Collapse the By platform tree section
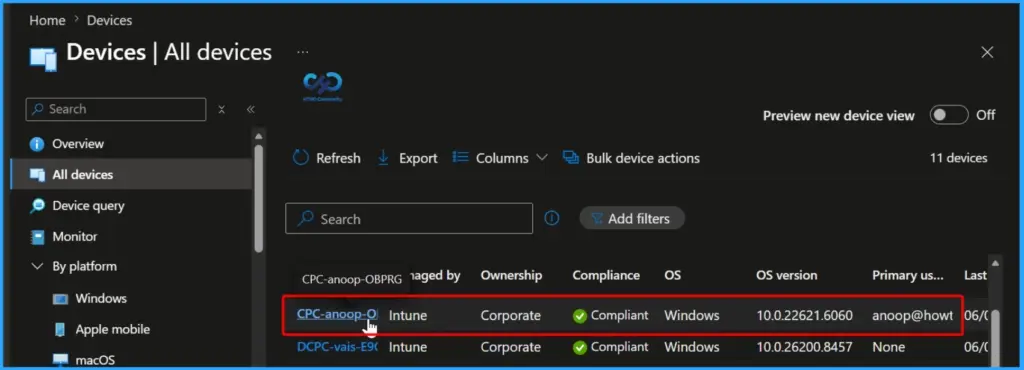 tap(36, 267)
